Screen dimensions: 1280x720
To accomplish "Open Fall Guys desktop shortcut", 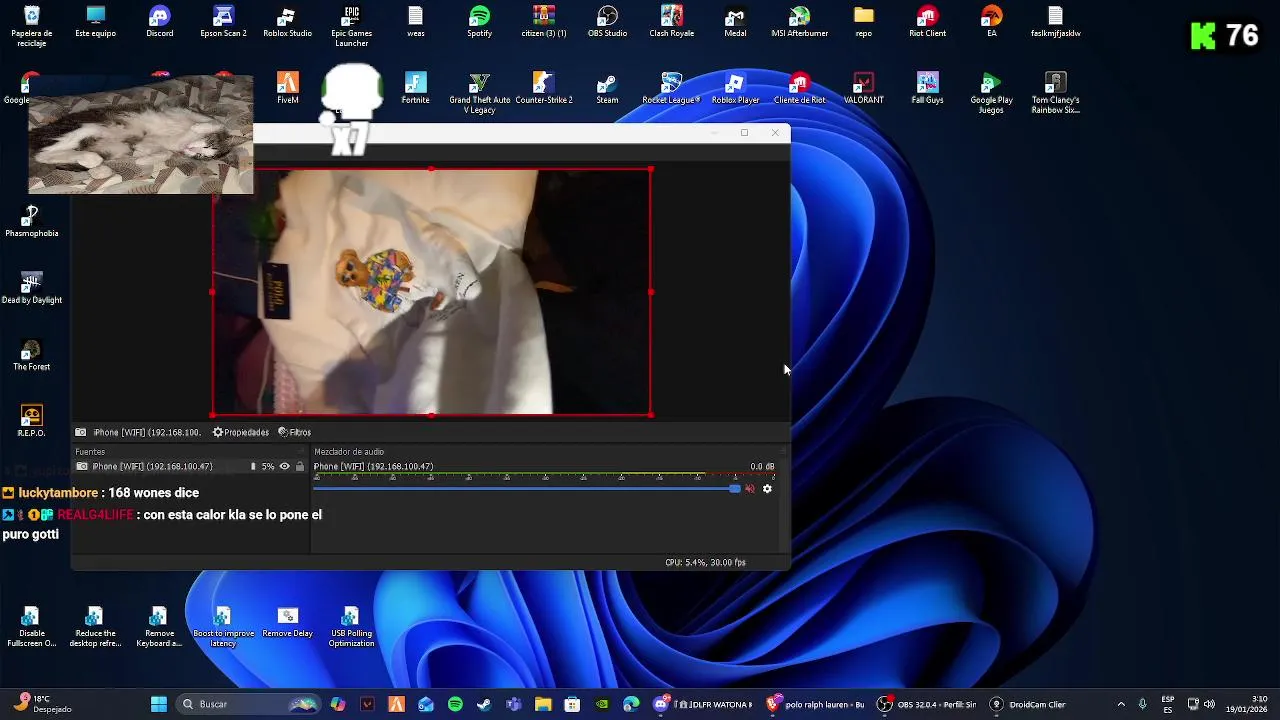I will 927,88.
